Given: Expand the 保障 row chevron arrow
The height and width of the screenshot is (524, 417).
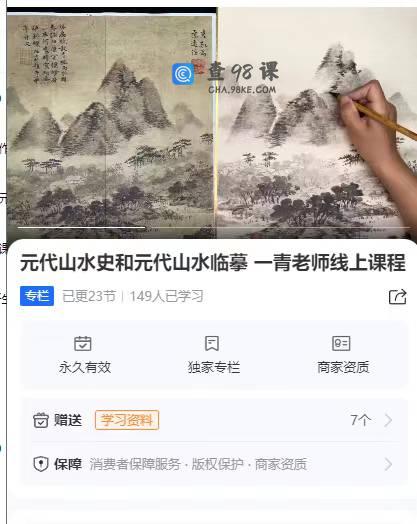Looking at the screenshot, I should click(388, 464).
